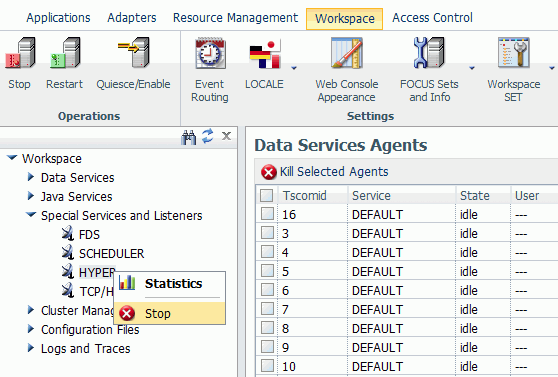Click the red Stop icon in context menu
This screenshot has height=377, width=558.
point(127,313)
